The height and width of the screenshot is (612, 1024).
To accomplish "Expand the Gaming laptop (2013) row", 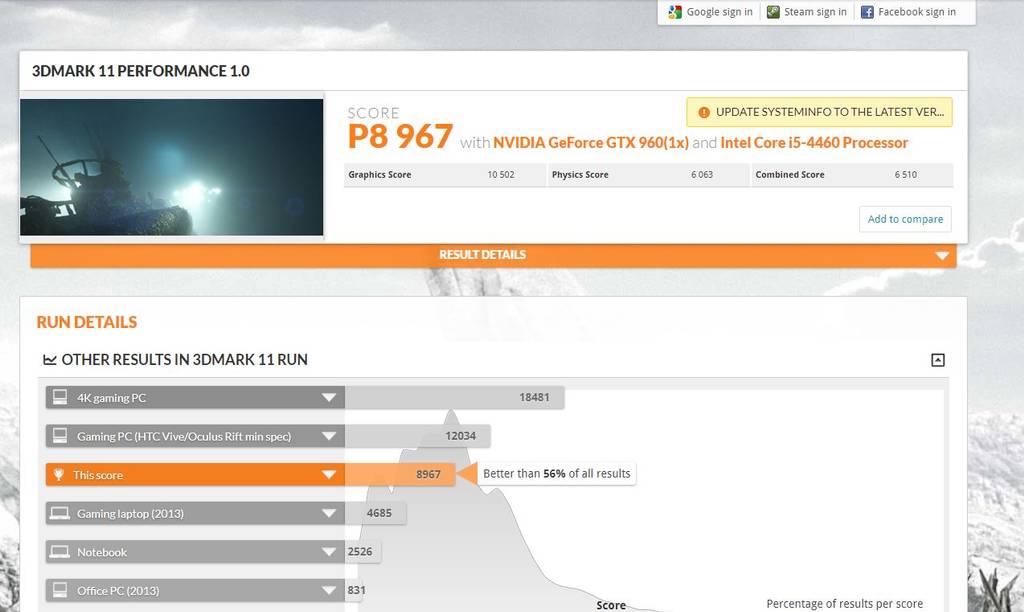I will [195, 513].
